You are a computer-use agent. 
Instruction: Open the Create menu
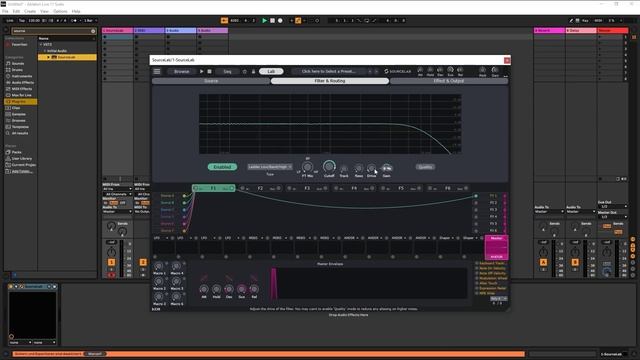(x=30, y=11)
